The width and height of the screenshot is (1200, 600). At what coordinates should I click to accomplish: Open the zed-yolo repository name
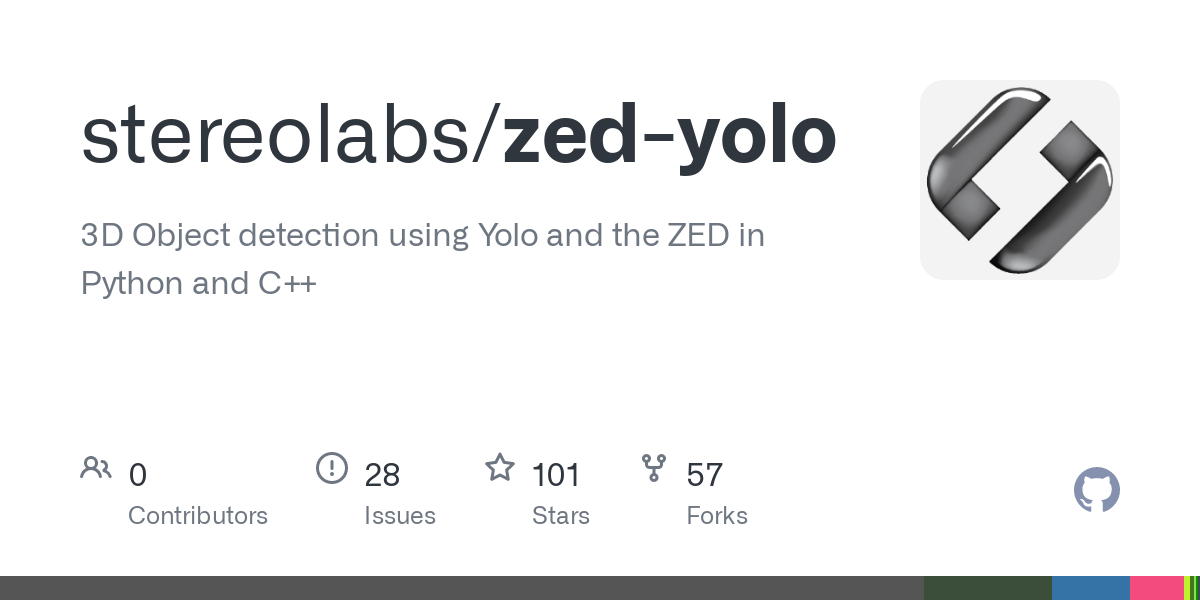click(669, 138)
